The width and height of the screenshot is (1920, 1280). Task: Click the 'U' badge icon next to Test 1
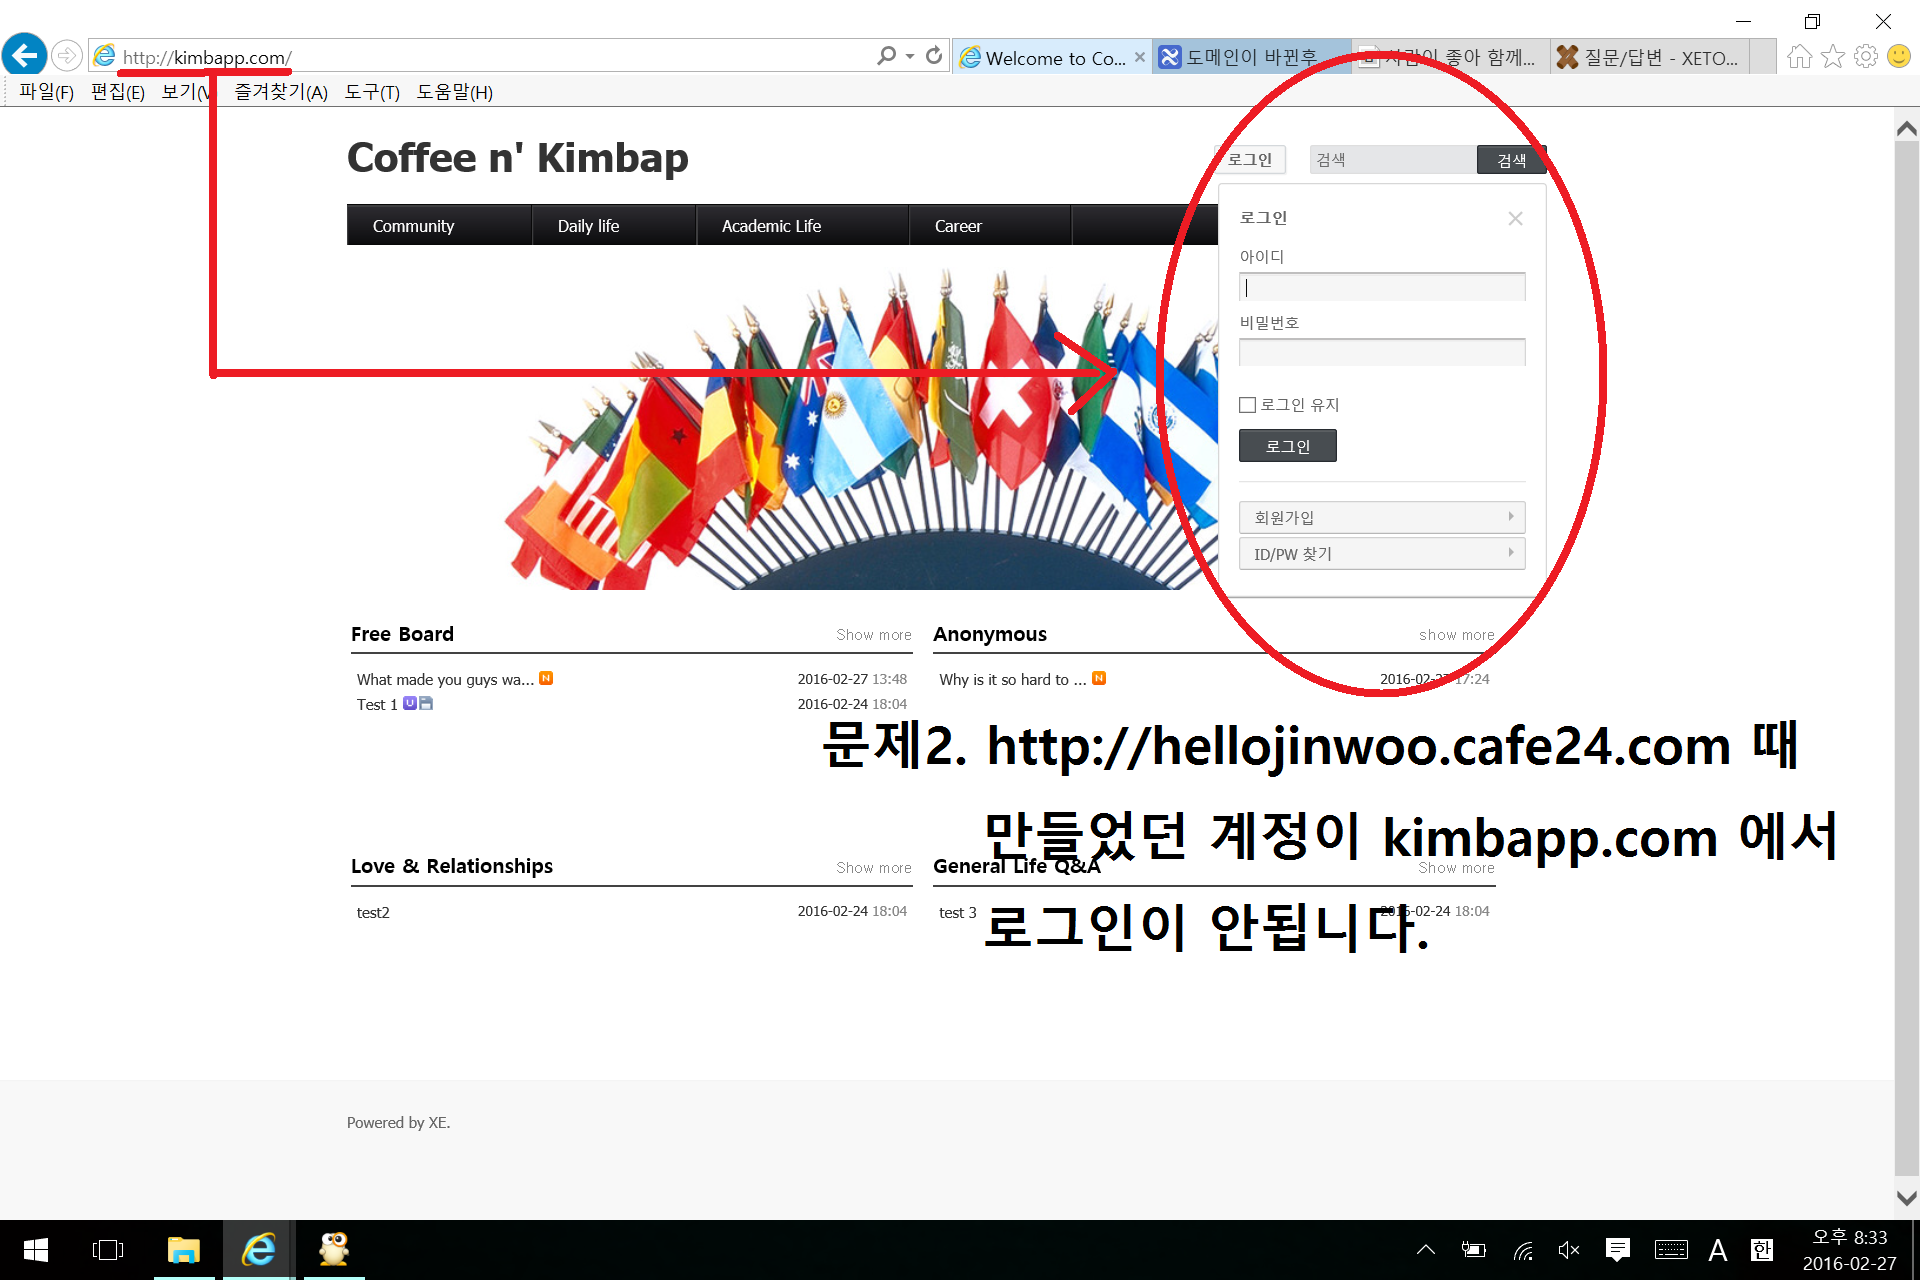[409, 703]
